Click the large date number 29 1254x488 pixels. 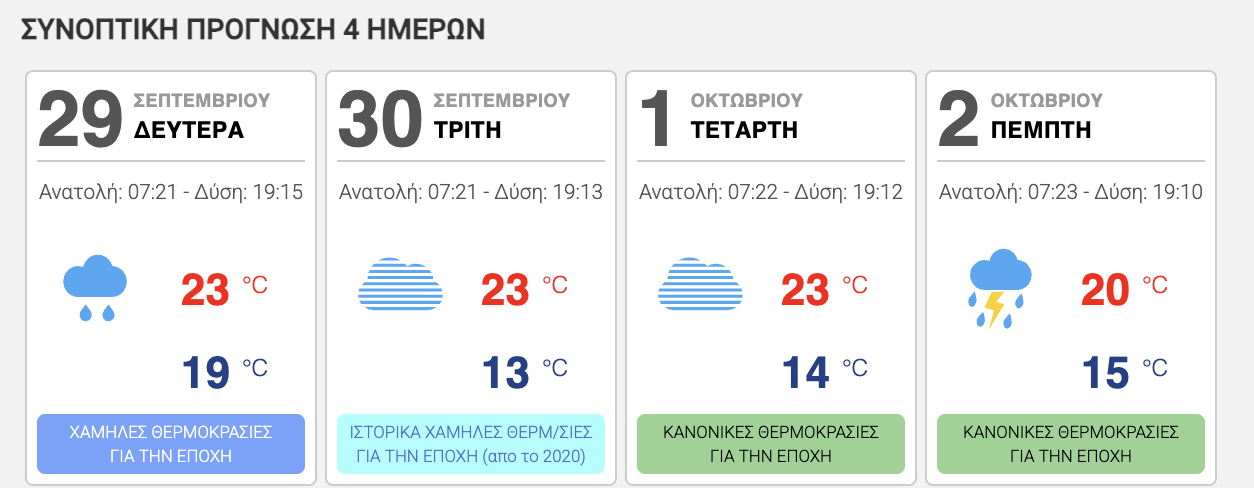point(81,117)
